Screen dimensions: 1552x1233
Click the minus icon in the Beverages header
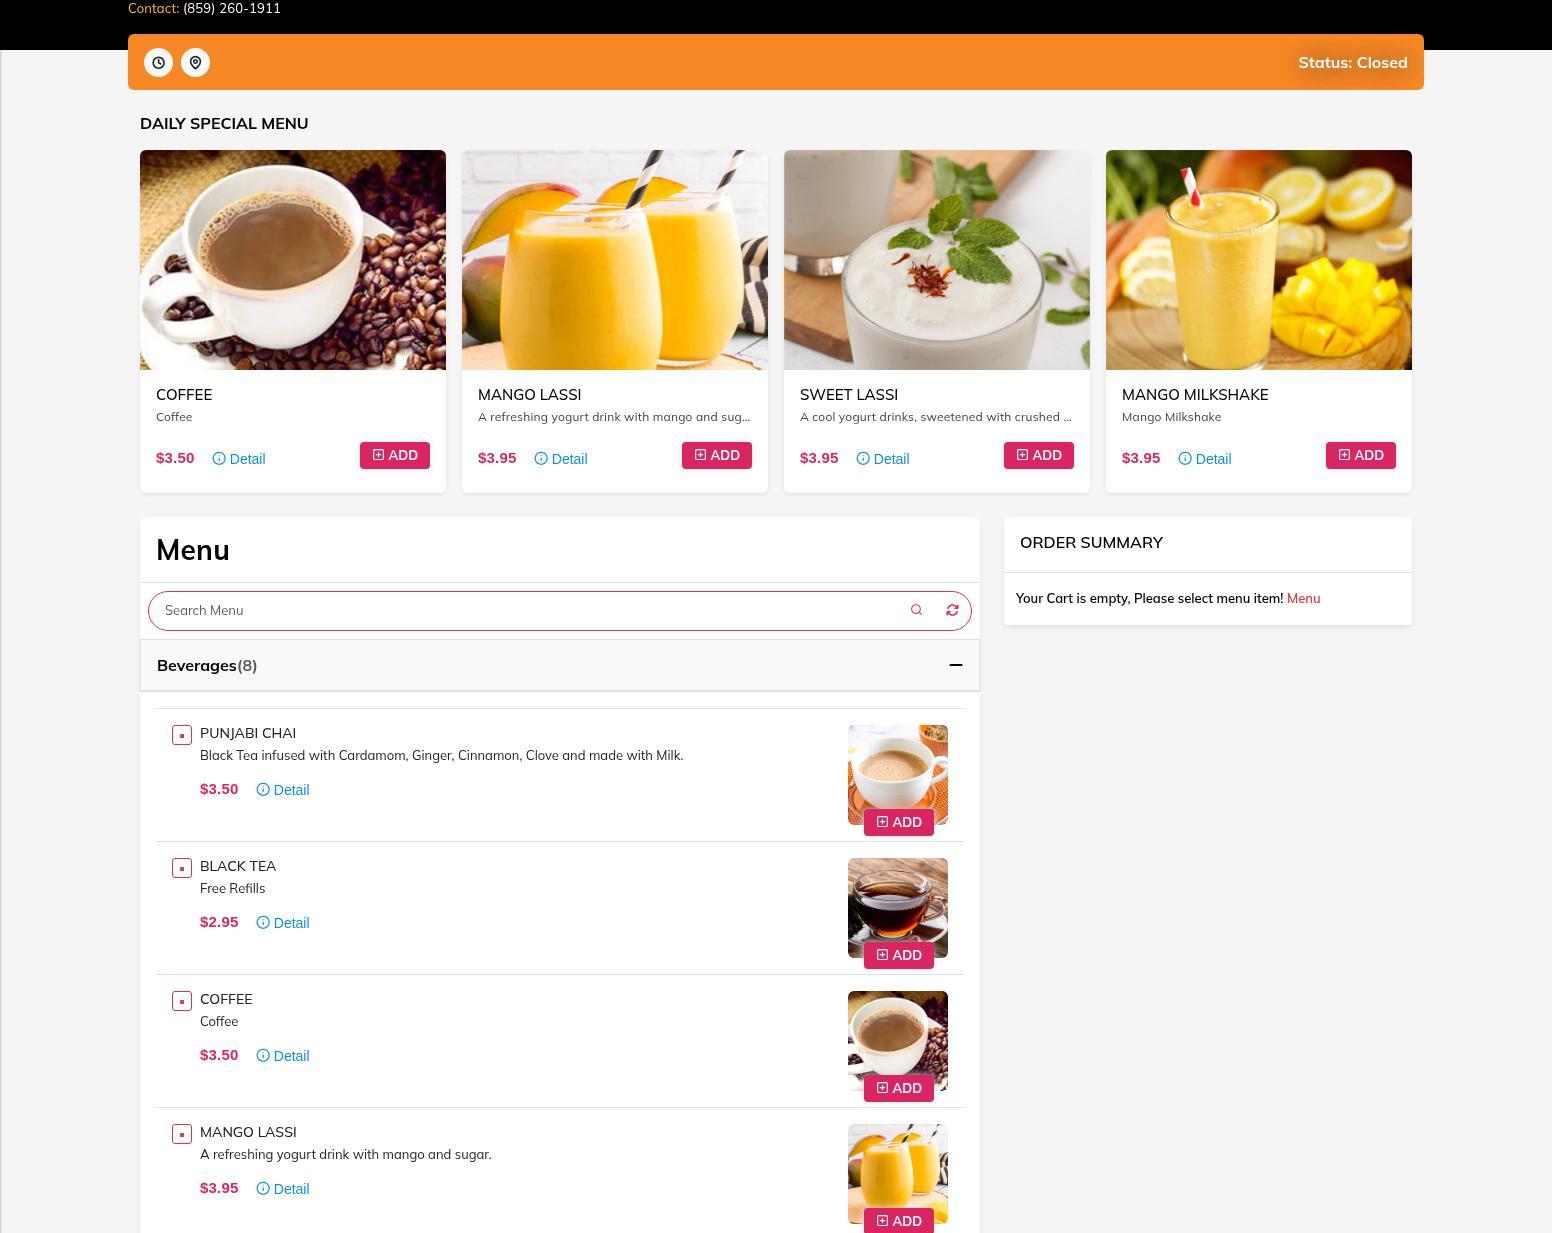point(956,665)
